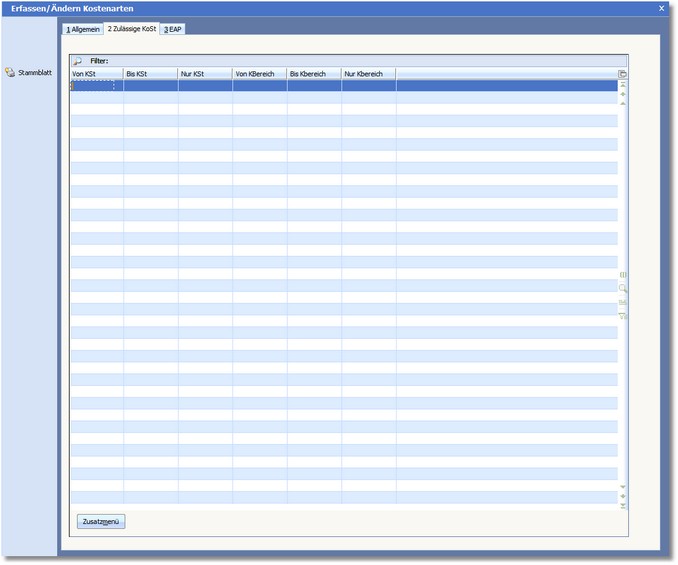The image size is (678, 565).
Task: Select the Von KBereich column header
Action: 259,74
